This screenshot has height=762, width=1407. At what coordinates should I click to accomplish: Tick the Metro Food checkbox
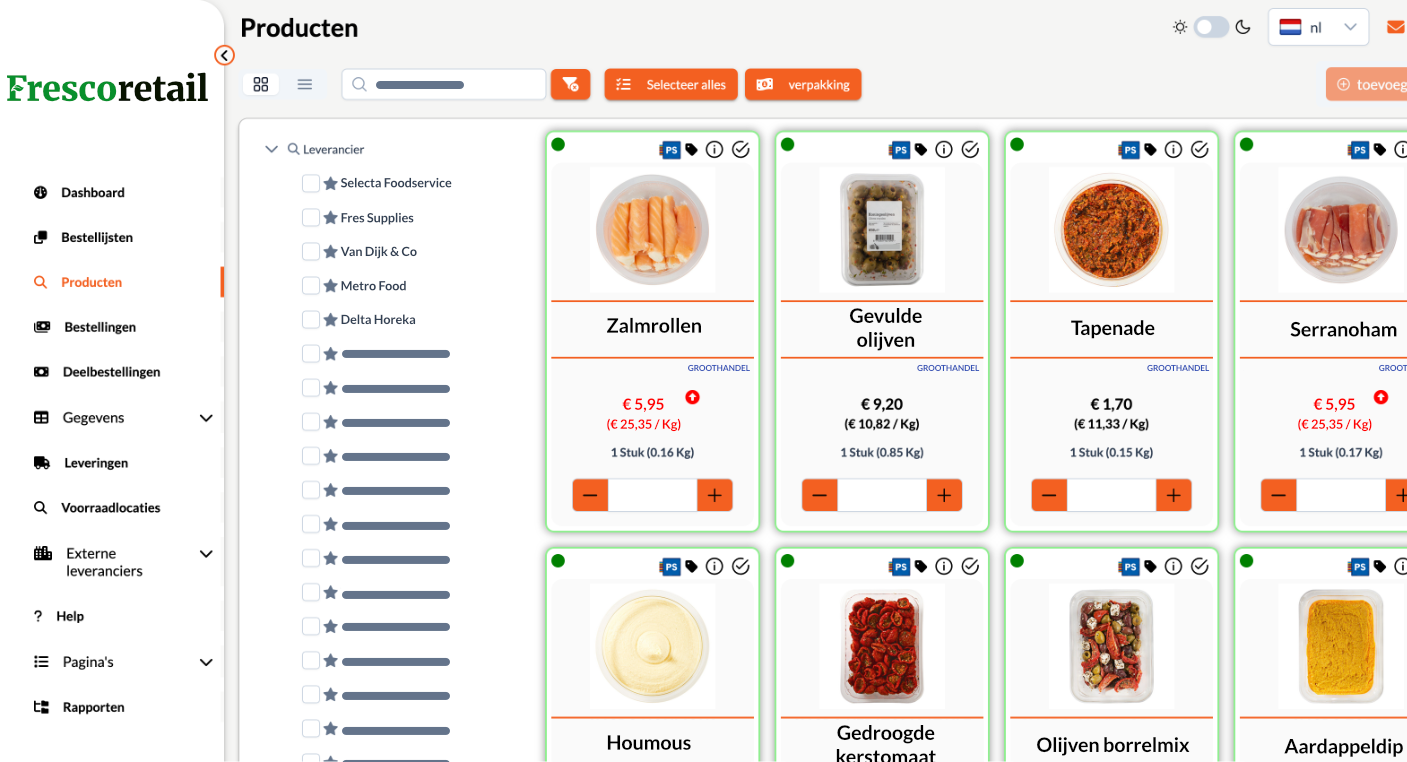pos(311,286)
